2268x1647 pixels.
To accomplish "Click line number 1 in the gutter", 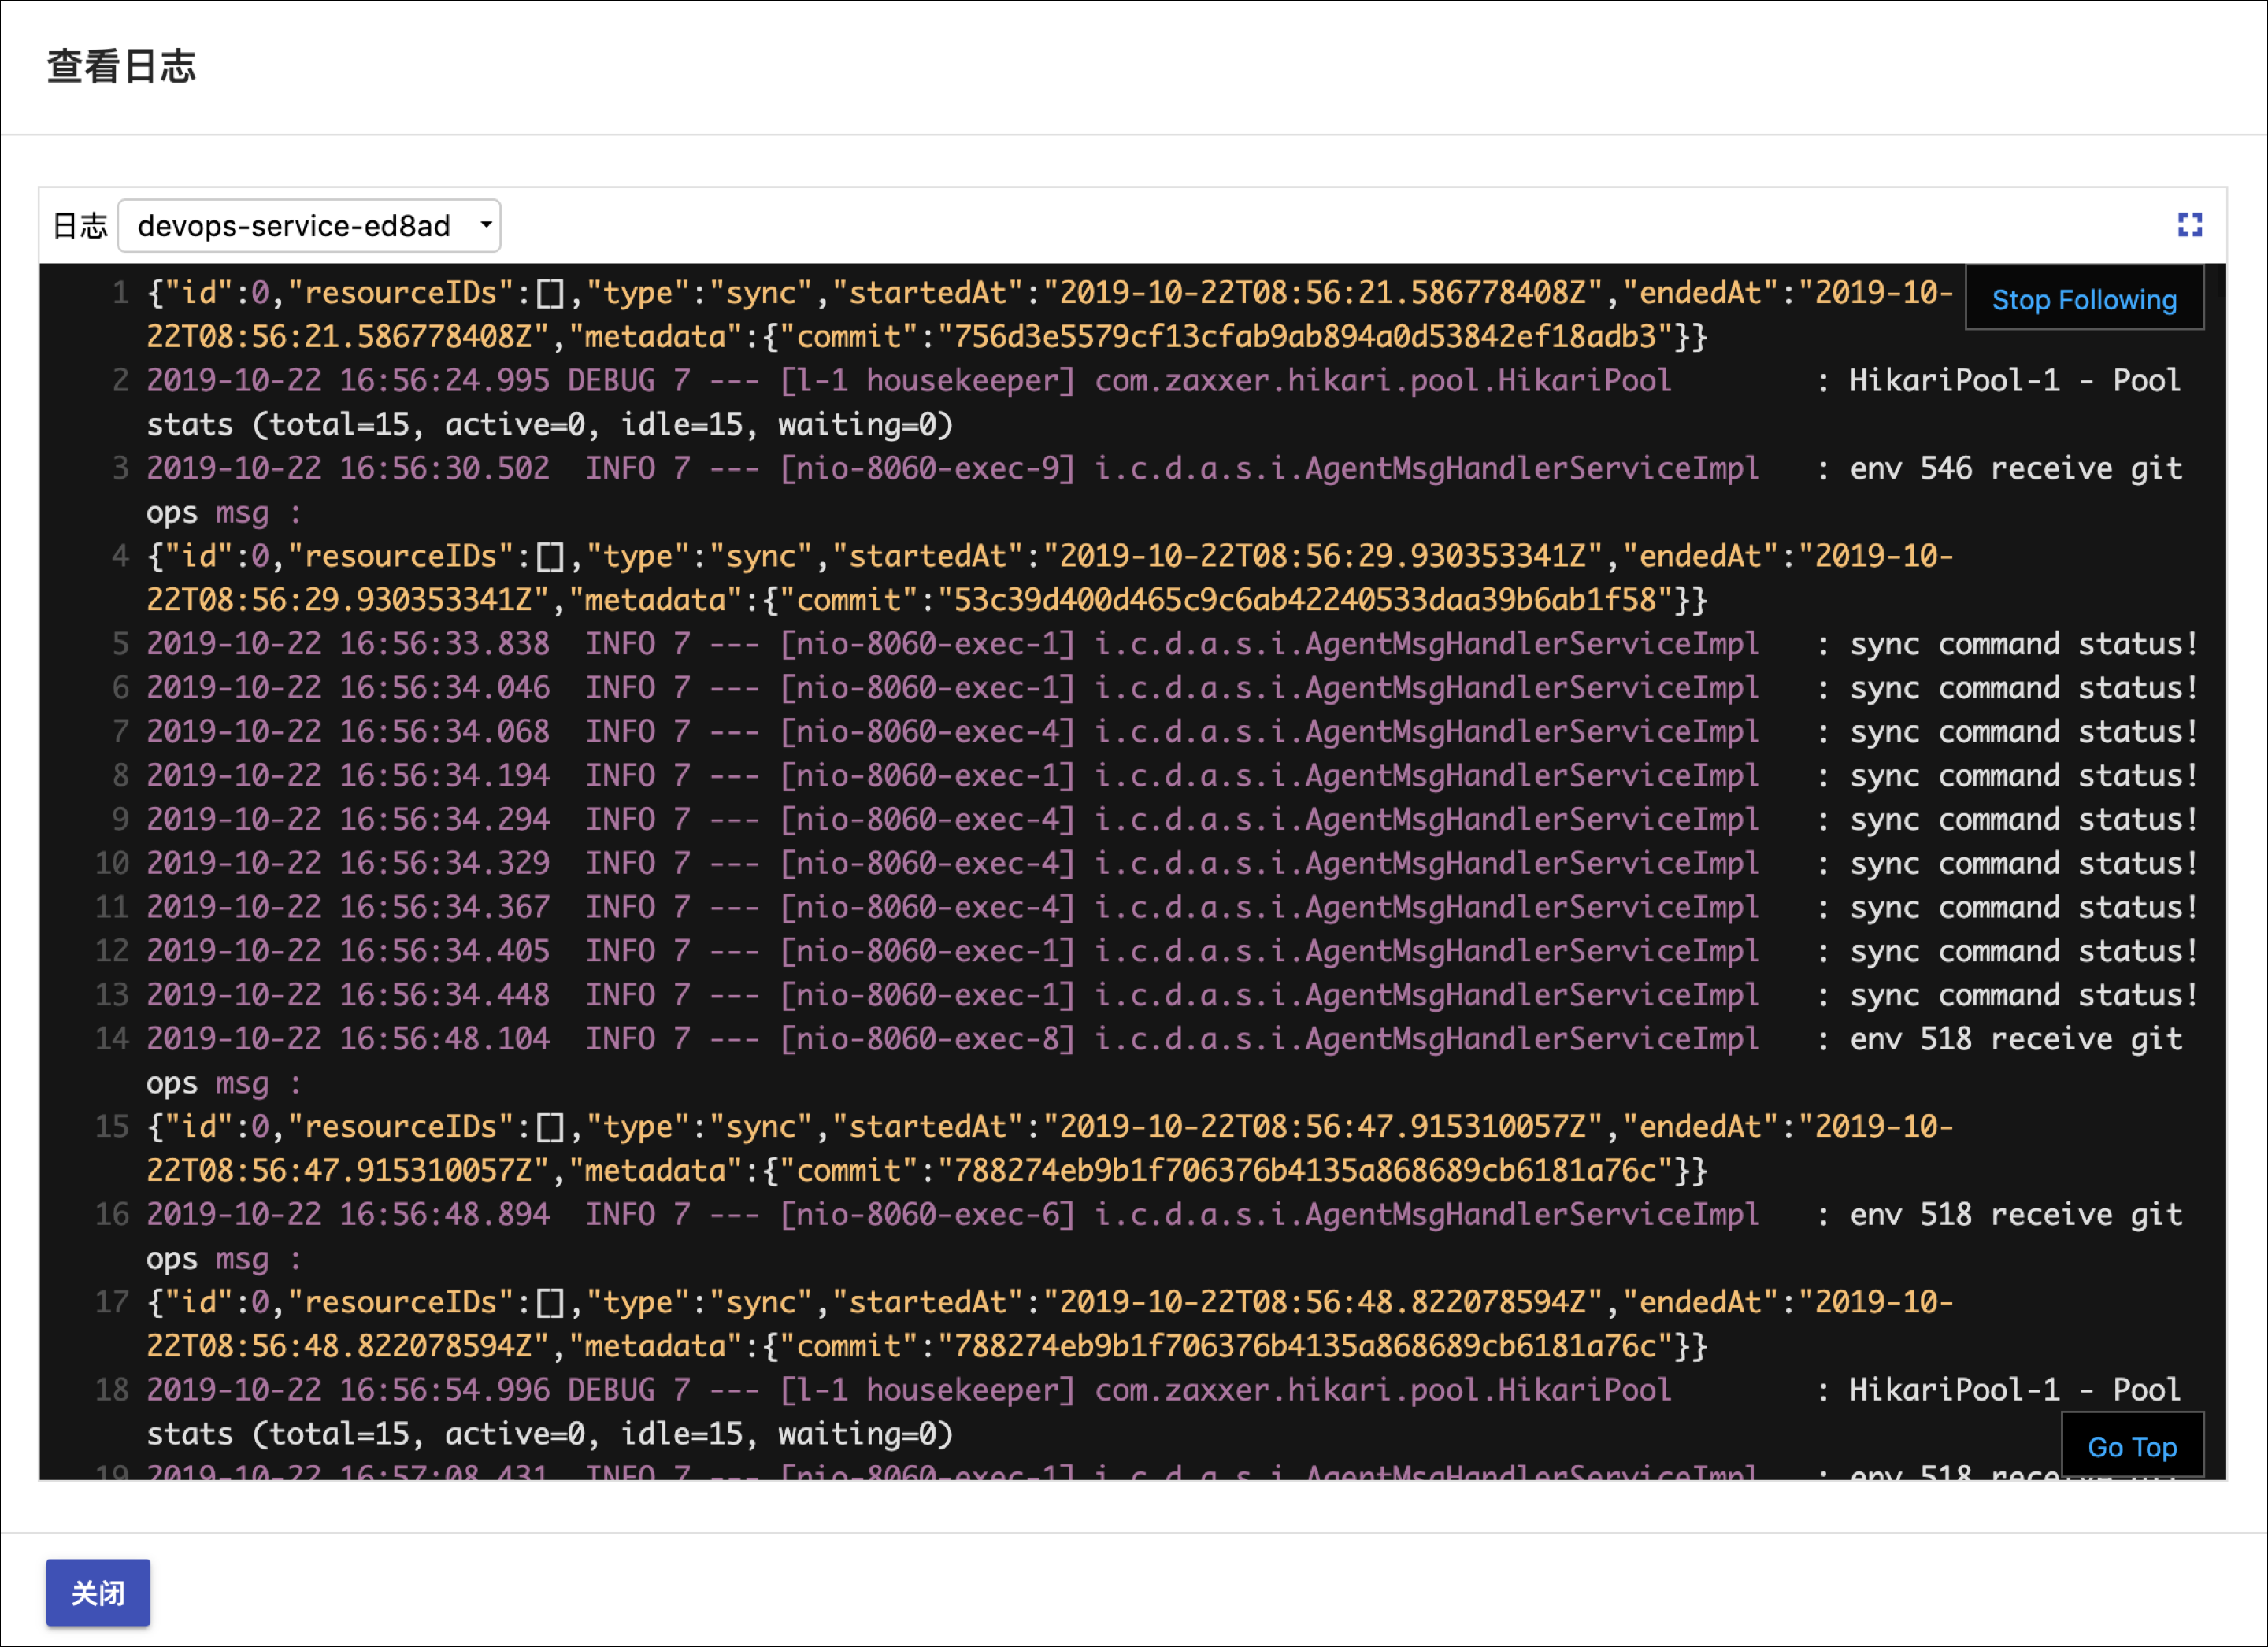I will click(120, 293).
